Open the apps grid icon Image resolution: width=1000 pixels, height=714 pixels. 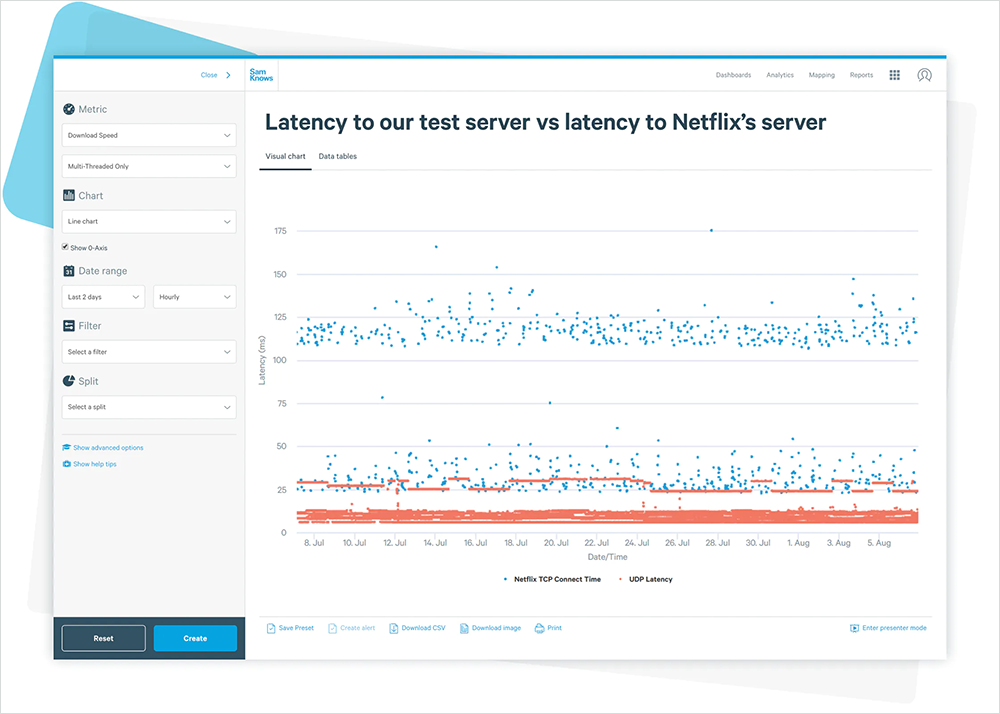click(894, 75)
